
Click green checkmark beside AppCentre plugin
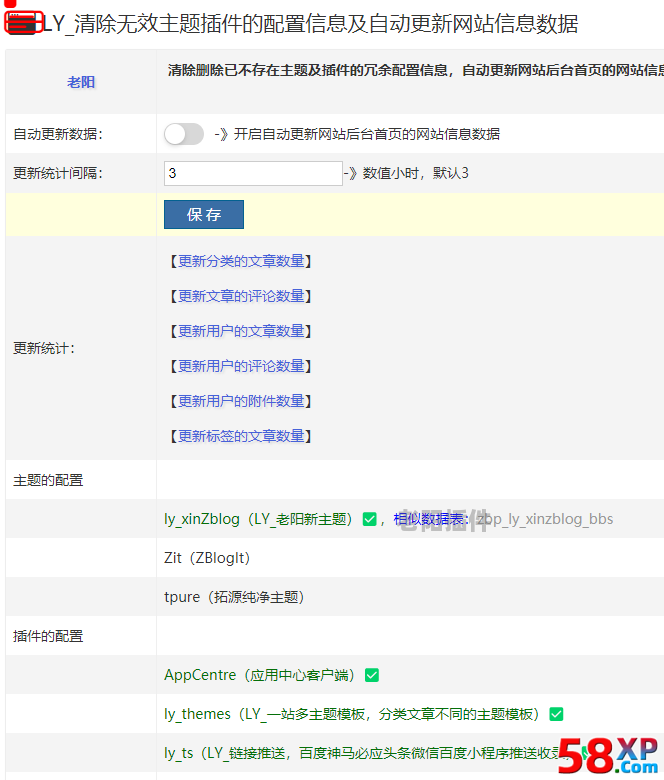click(372, 675)
